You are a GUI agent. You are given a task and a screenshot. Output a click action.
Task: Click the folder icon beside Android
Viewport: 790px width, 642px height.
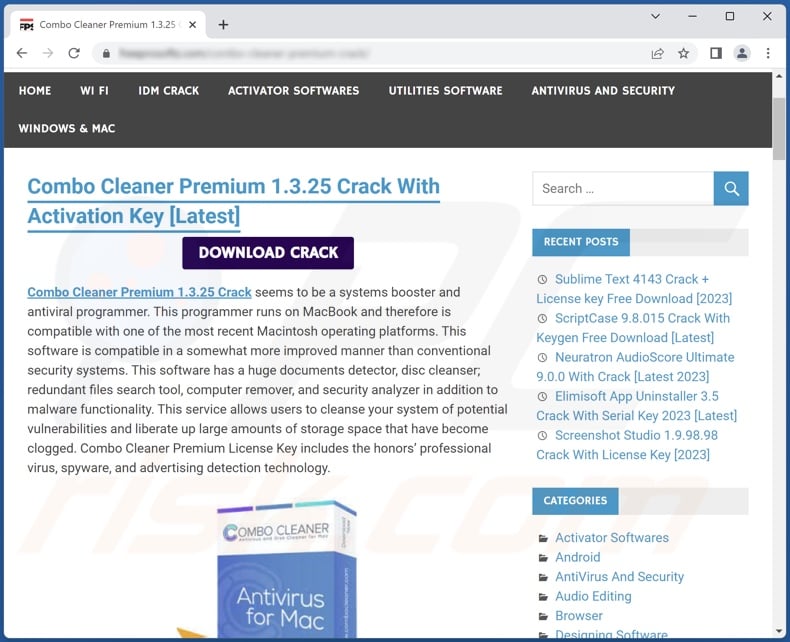pyautogui.click(x=543, y=558)
